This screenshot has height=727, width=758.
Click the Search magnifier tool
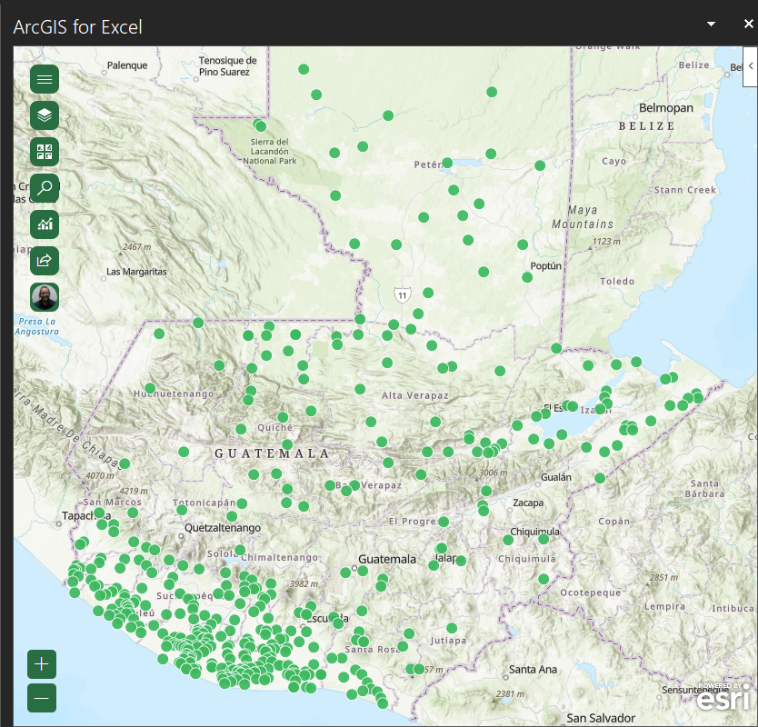44,188
